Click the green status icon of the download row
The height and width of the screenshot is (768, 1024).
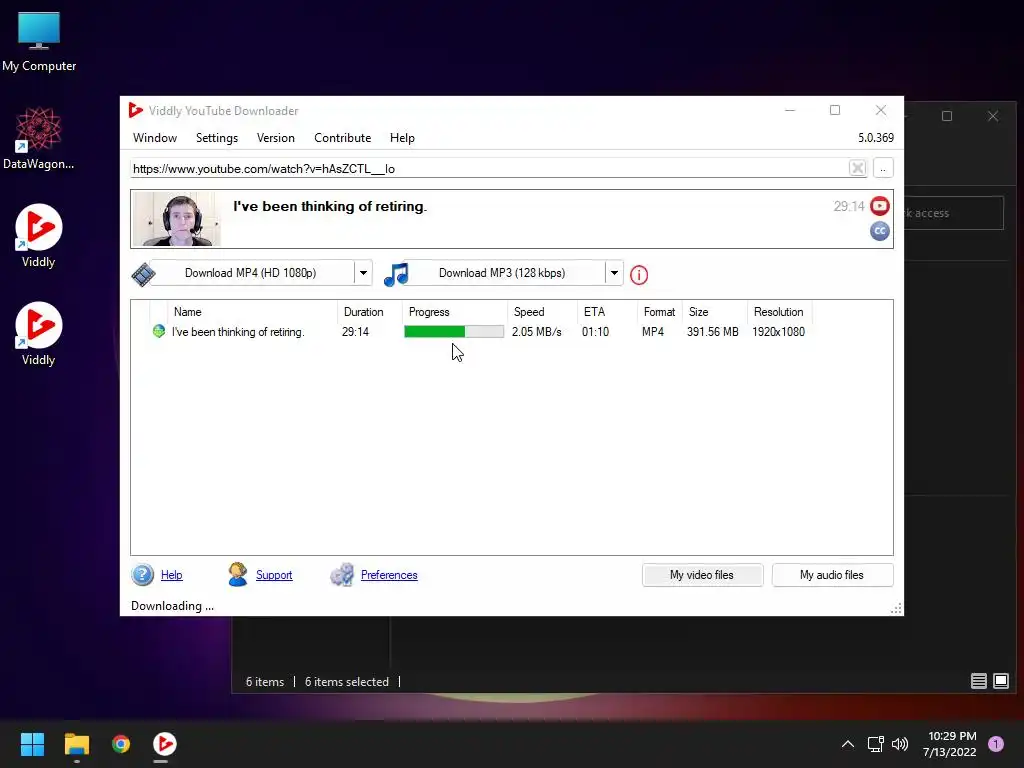pyautogui.click(x=159, y=331)
